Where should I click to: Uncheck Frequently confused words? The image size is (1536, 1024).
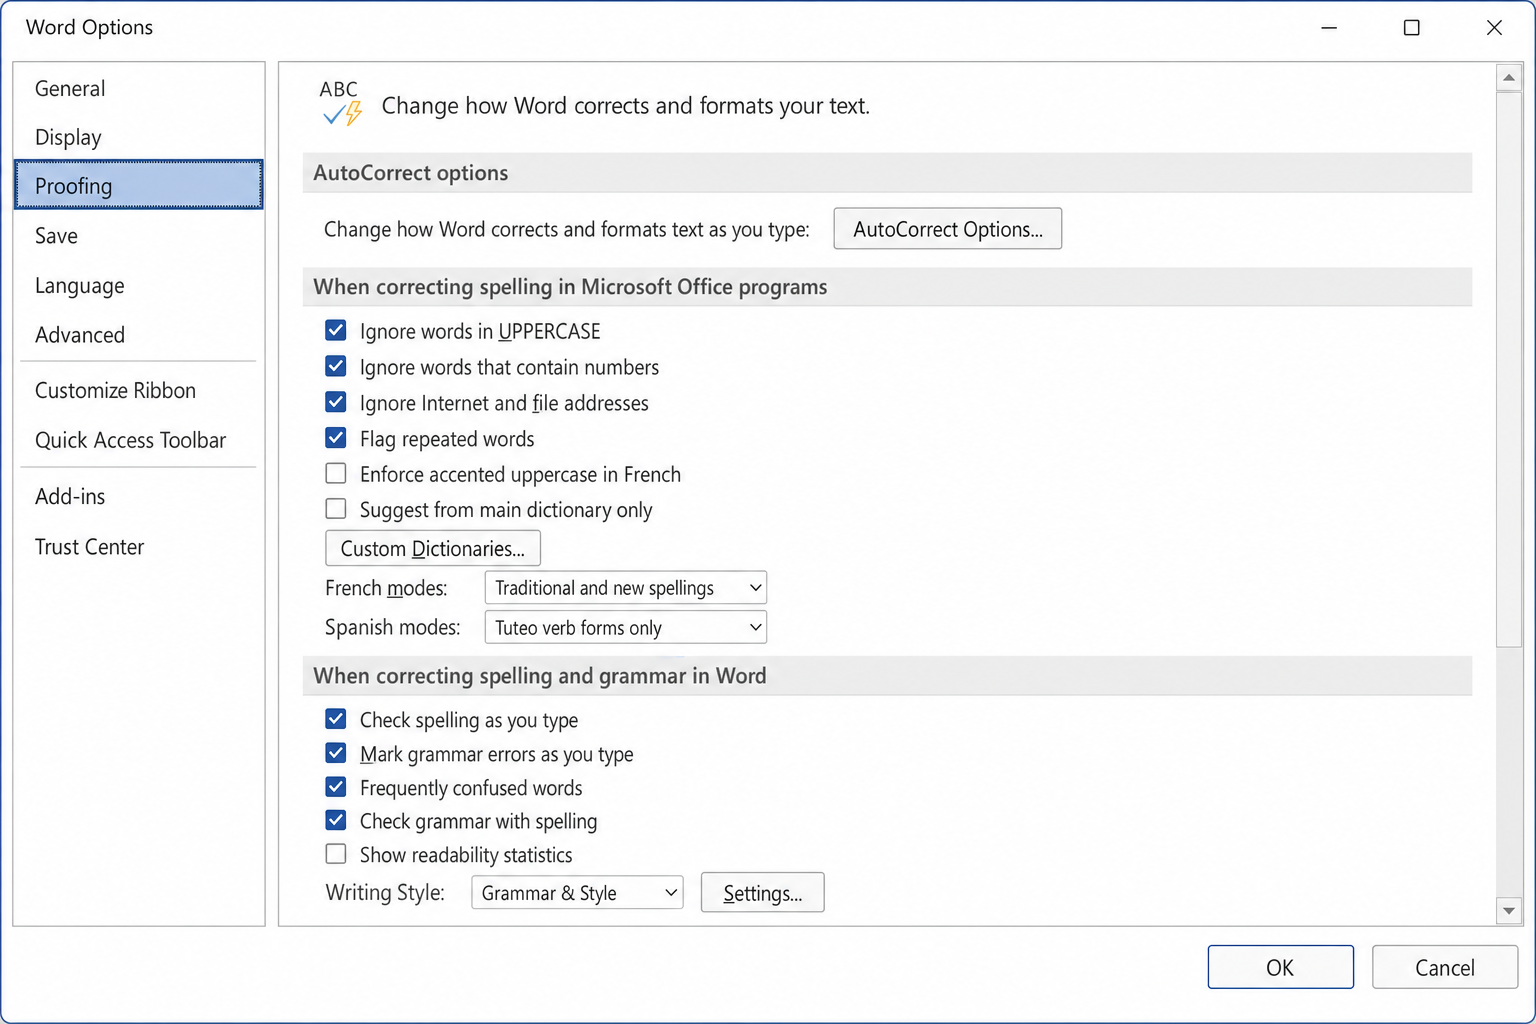click(336, 787)
